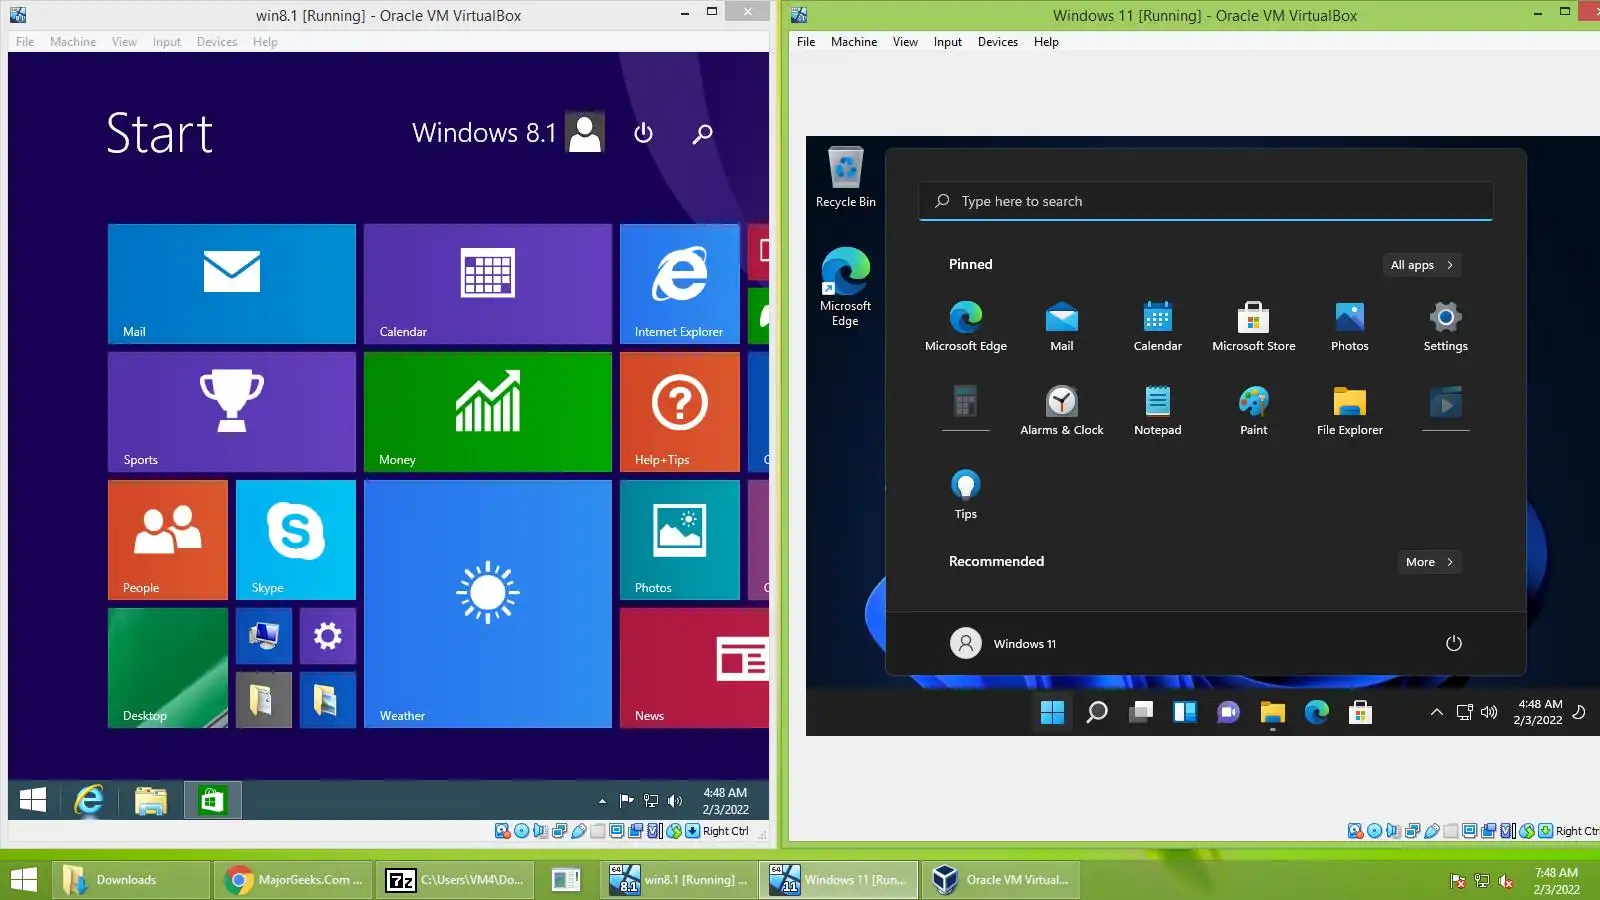Open Notepad in Windows 11 pinned apps
Screen dimensions: 1600x900
tap(1158, 411)
